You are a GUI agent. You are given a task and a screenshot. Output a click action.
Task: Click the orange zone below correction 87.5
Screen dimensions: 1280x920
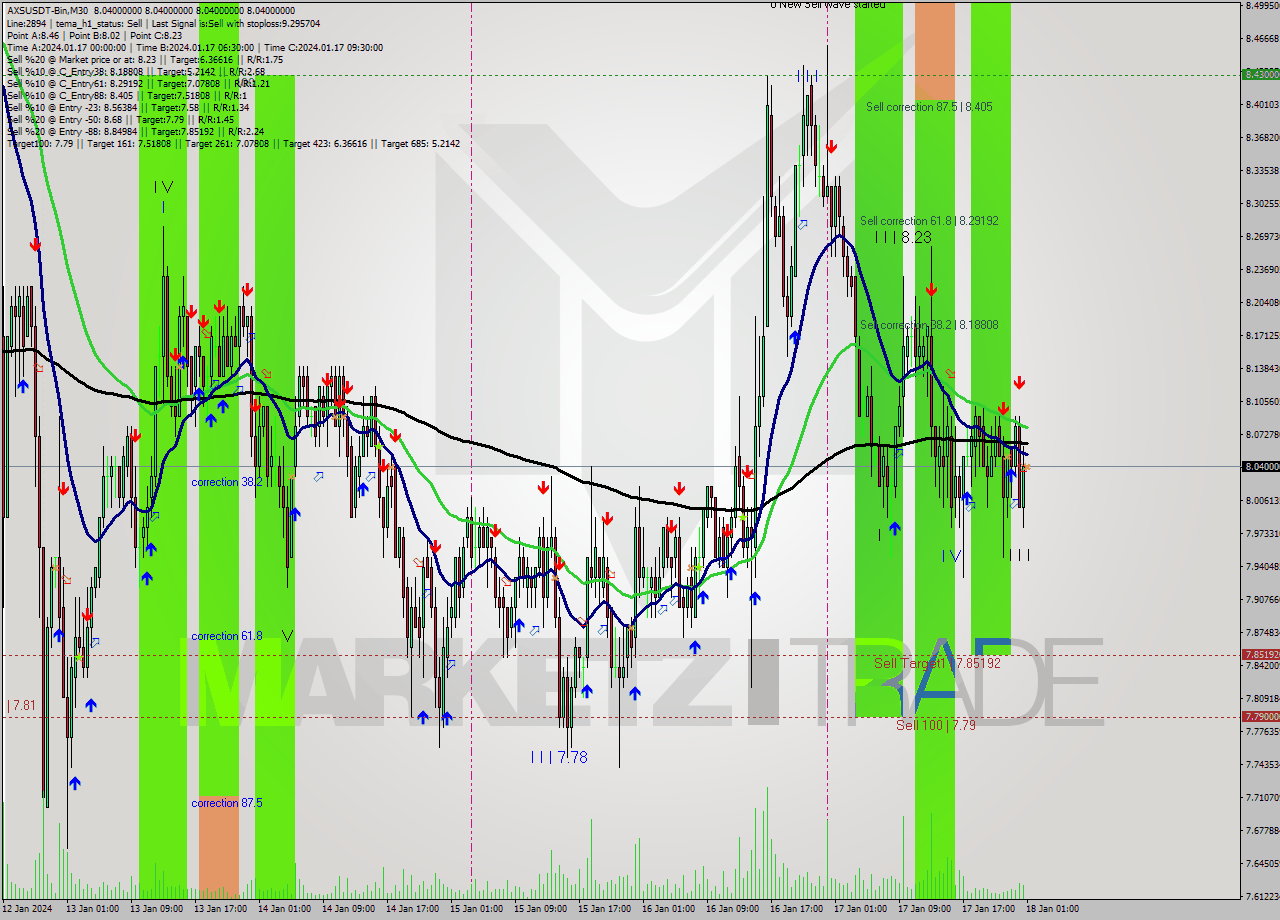[219, 847]
